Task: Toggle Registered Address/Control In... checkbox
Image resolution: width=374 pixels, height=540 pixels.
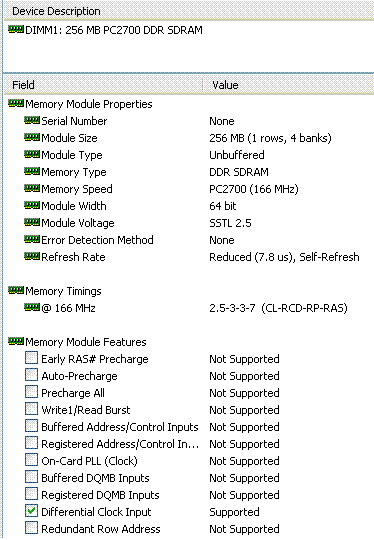Action: (31, 443)
